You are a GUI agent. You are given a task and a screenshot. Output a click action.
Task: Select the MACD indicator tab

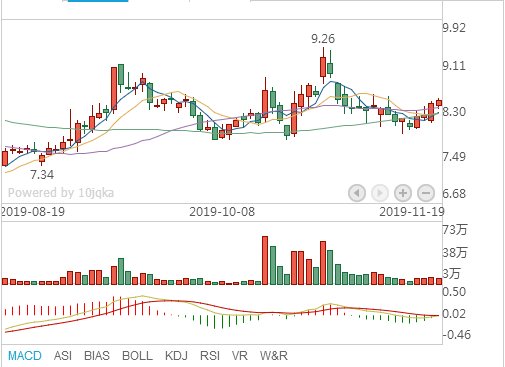pyautogui.click(x=25, y=355)
